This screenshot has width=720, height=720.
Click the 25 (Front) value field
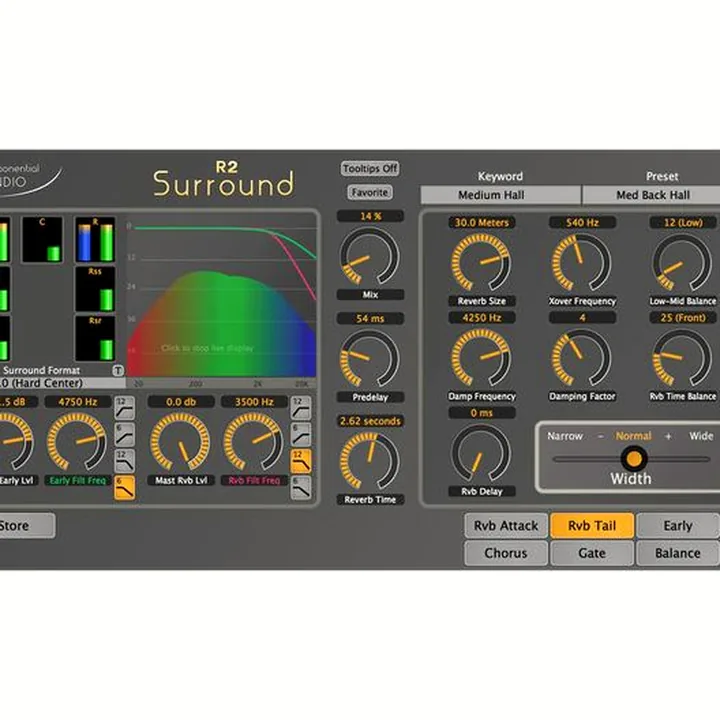tap(683, 318)
